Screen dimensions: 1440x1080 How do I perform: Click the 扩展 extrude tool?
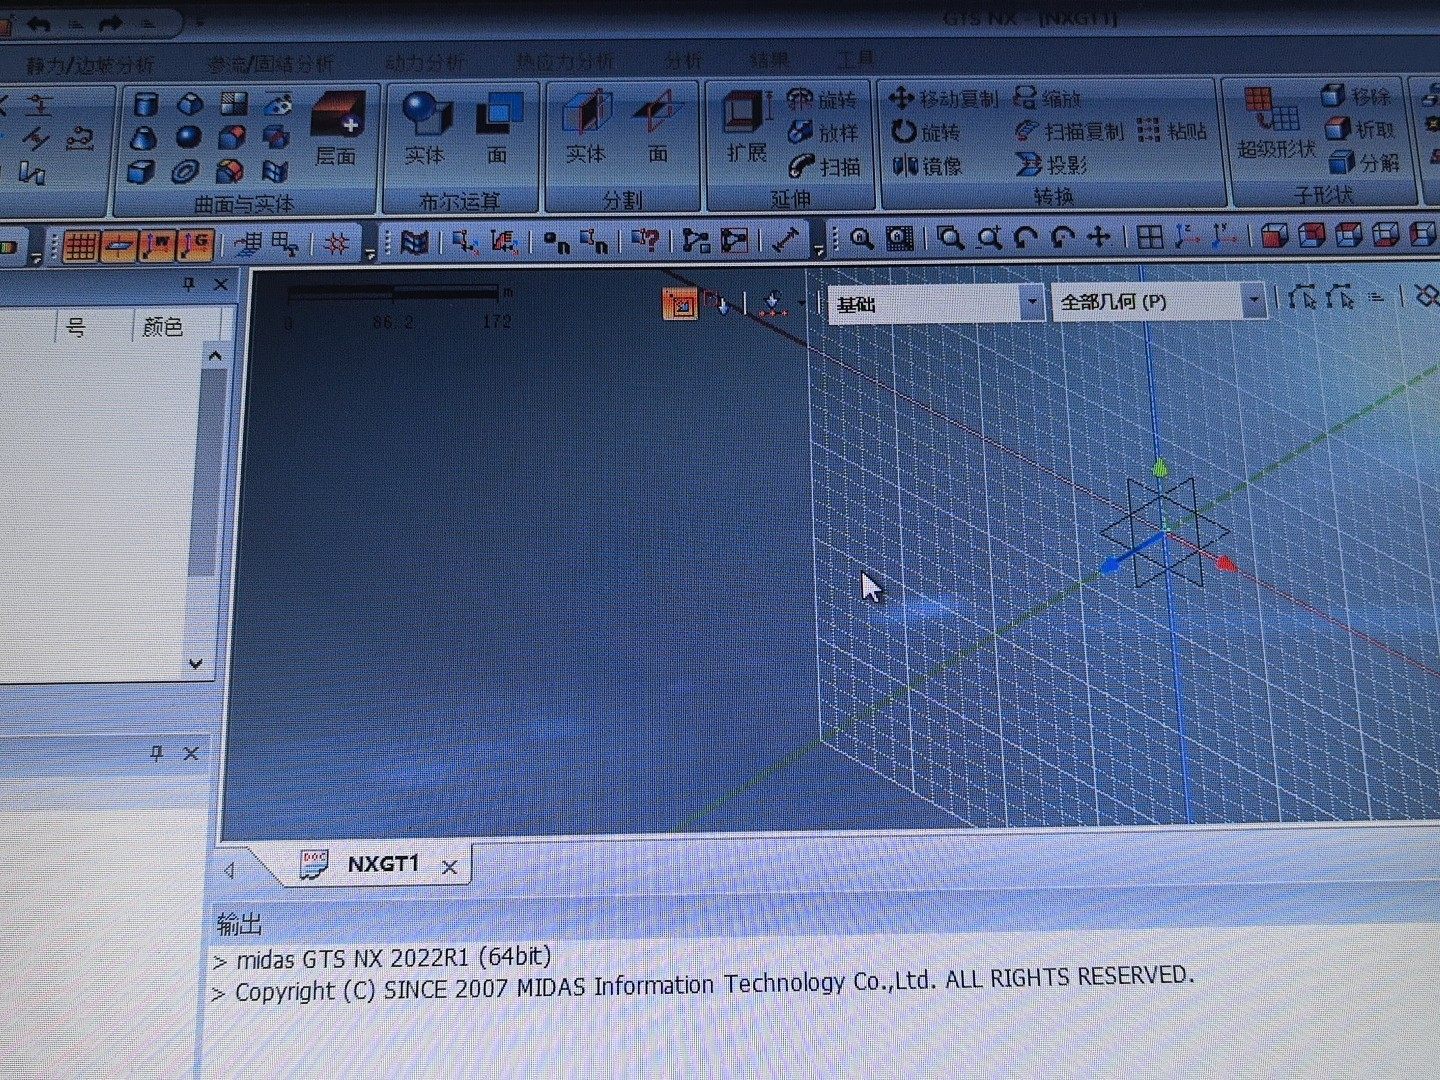[747, 126]
